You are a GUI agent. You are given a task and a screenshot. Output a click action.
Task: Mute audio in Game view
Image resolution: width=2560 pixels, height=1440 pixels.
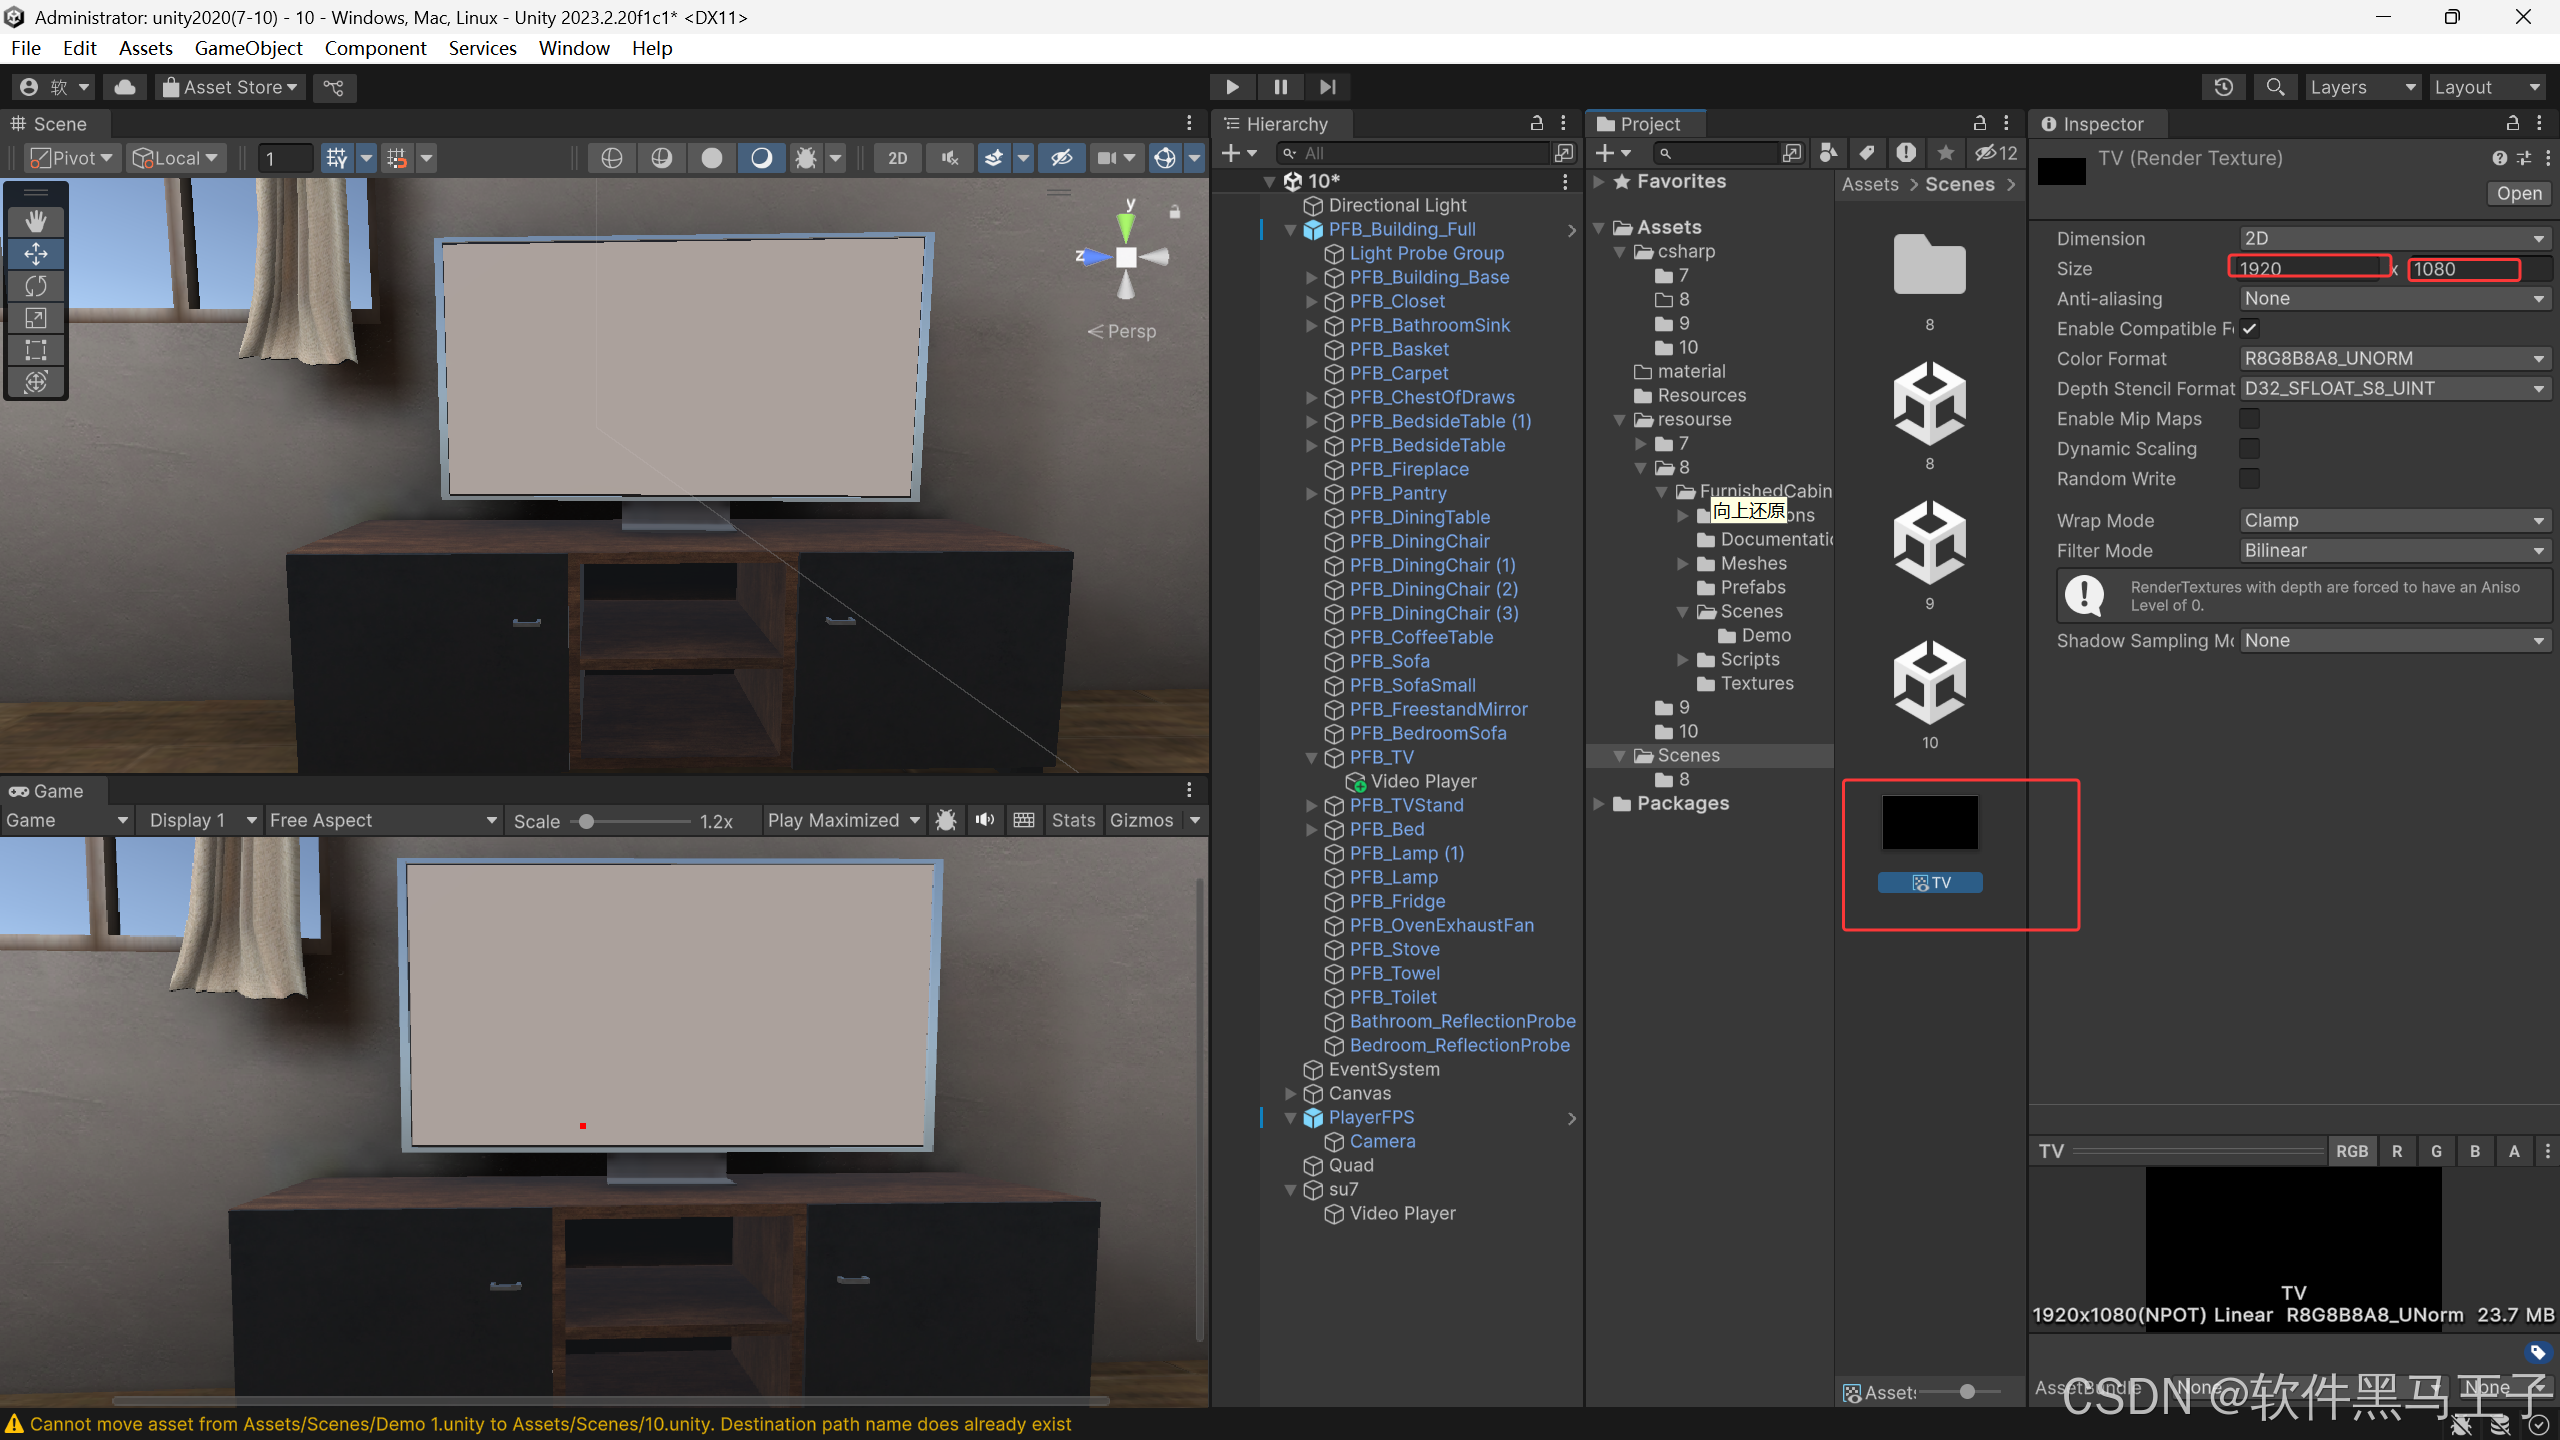(985, 820)
